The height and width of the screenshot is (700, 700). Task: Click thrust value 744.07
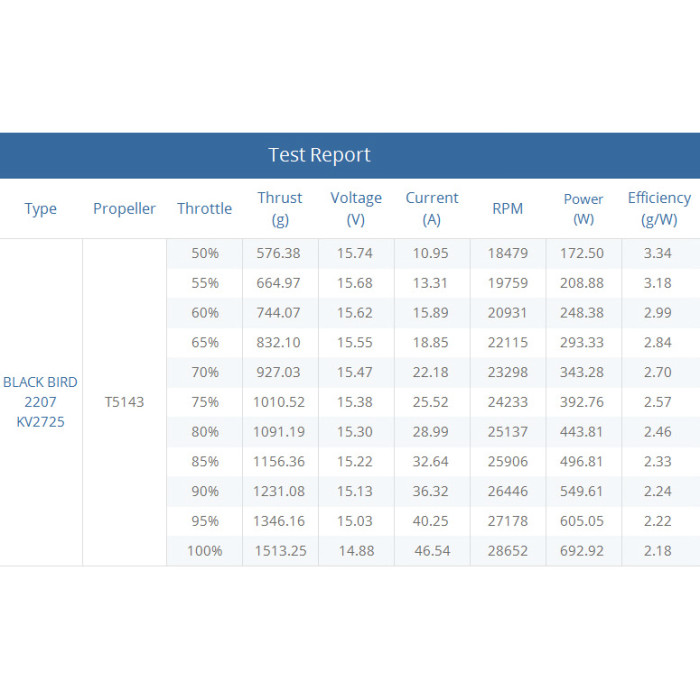[278, 312]
